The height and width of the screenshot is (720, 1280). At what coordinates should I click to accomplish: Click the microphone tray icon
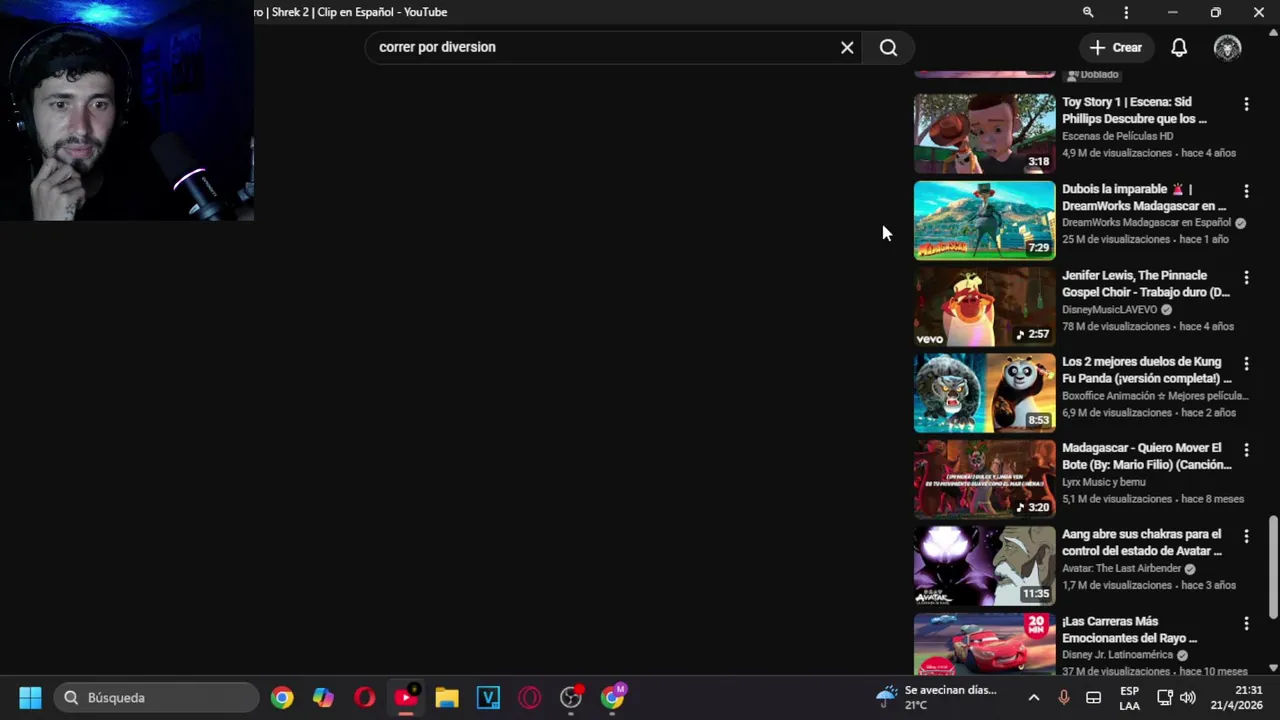[x=1064, y=698]
